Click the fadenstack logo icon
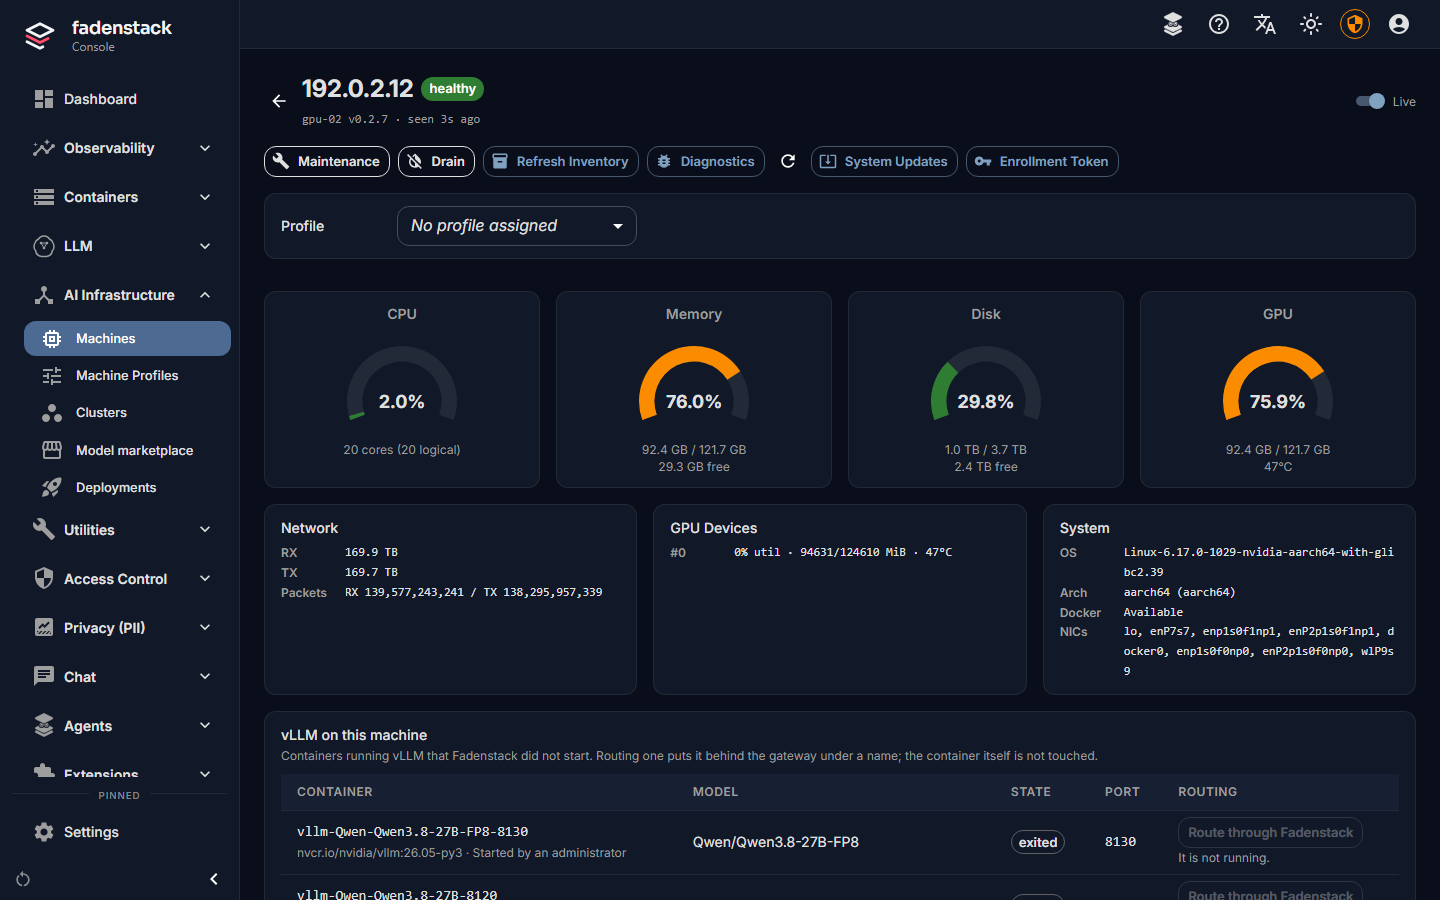 [x=40, y=35]
